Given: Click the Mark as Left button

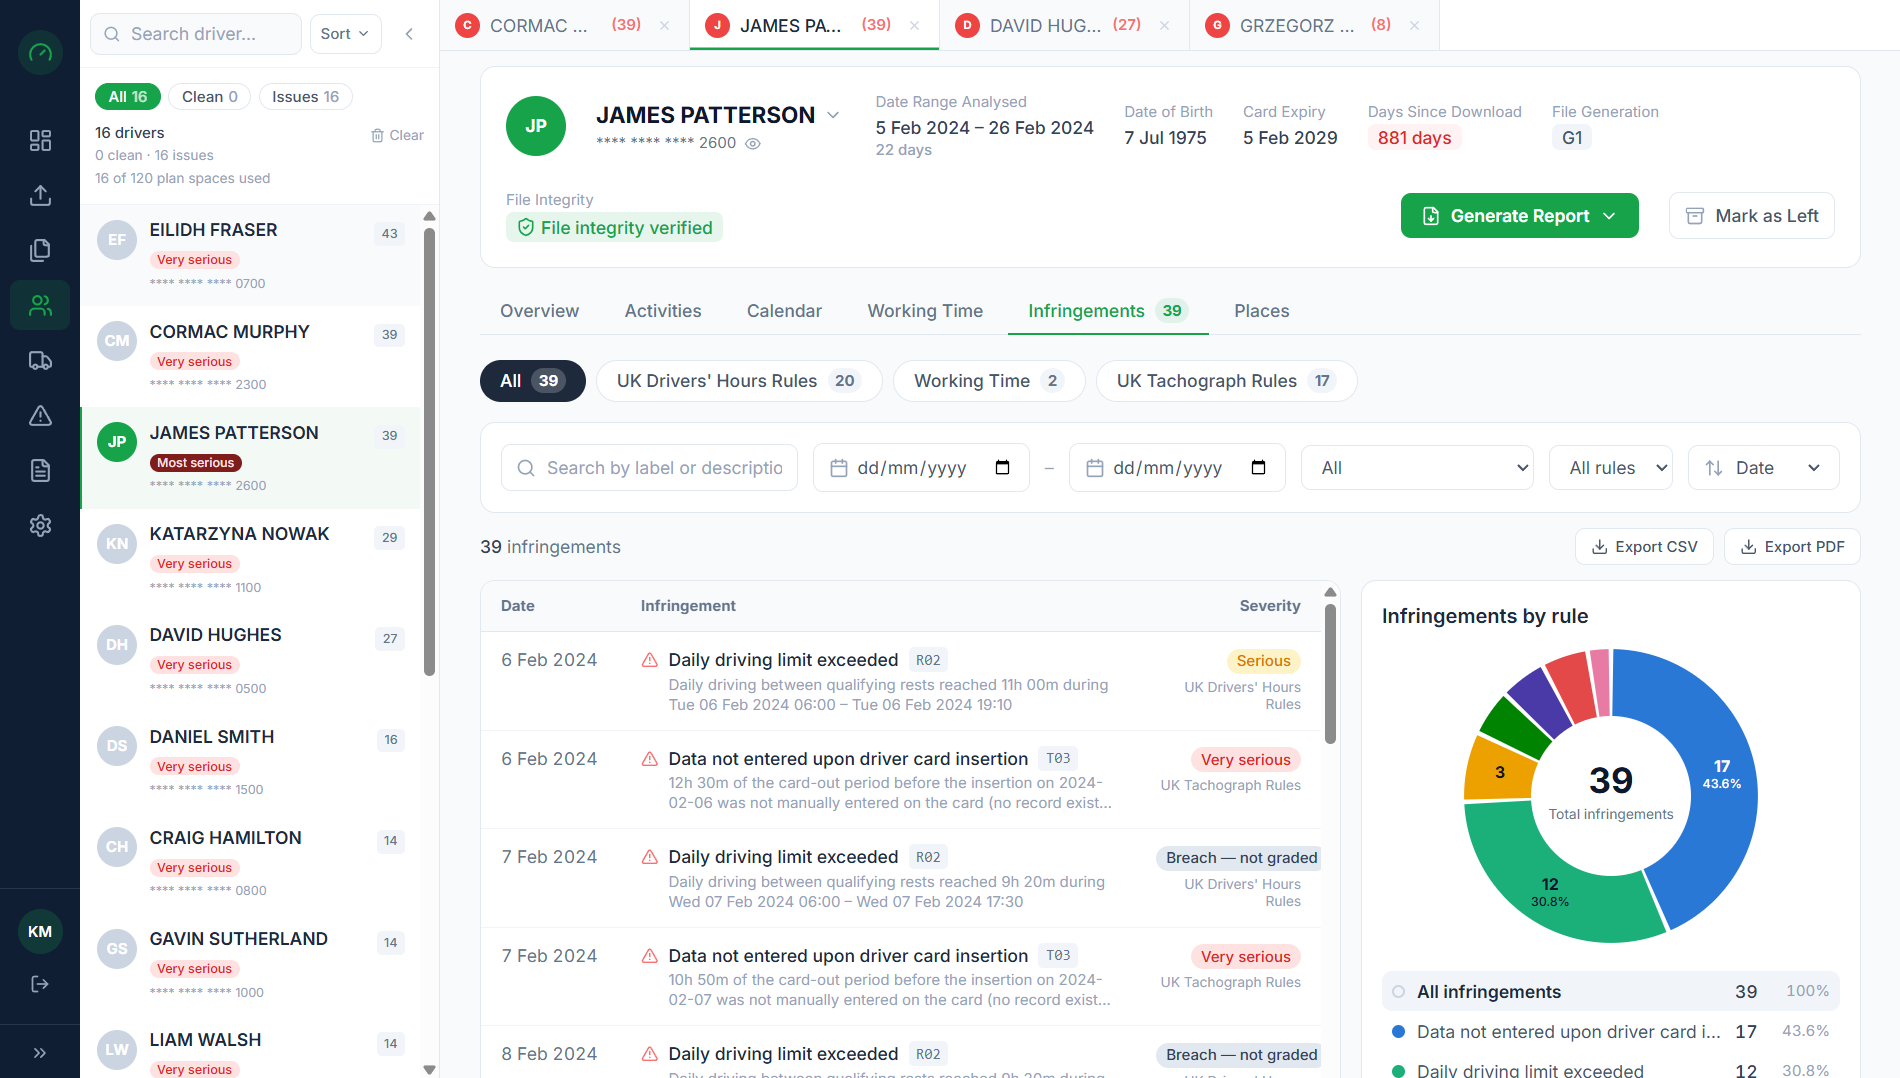Looking at the screenshot, I should click(x=1751, y=216).
